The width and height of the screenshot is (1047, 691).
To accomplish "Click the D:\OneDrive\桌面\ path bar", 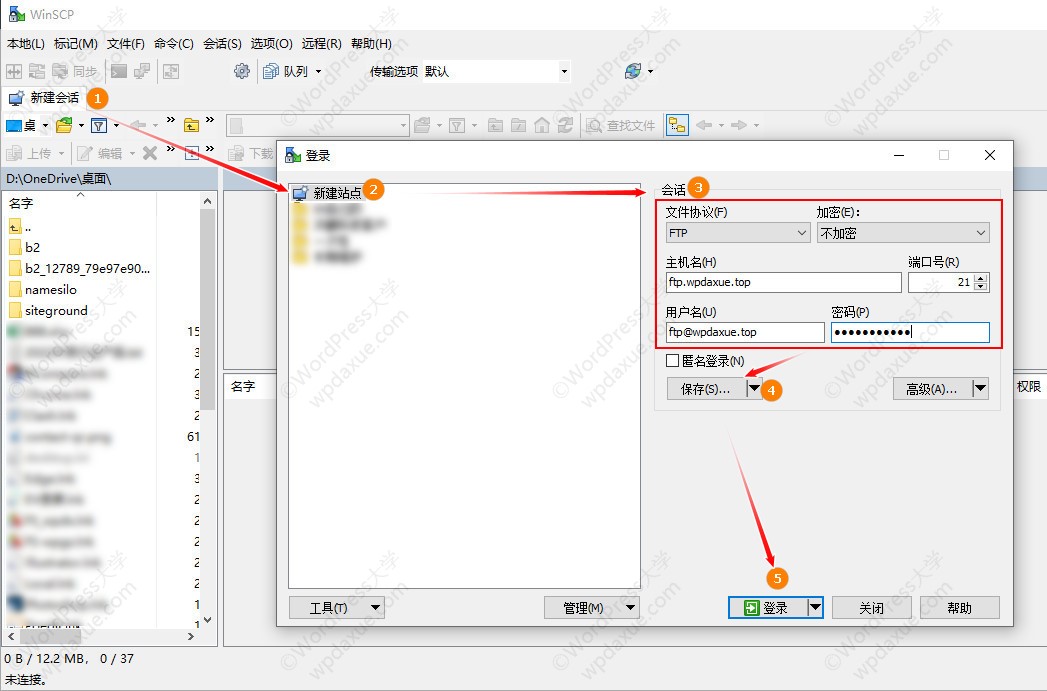I will pos(110,178).
